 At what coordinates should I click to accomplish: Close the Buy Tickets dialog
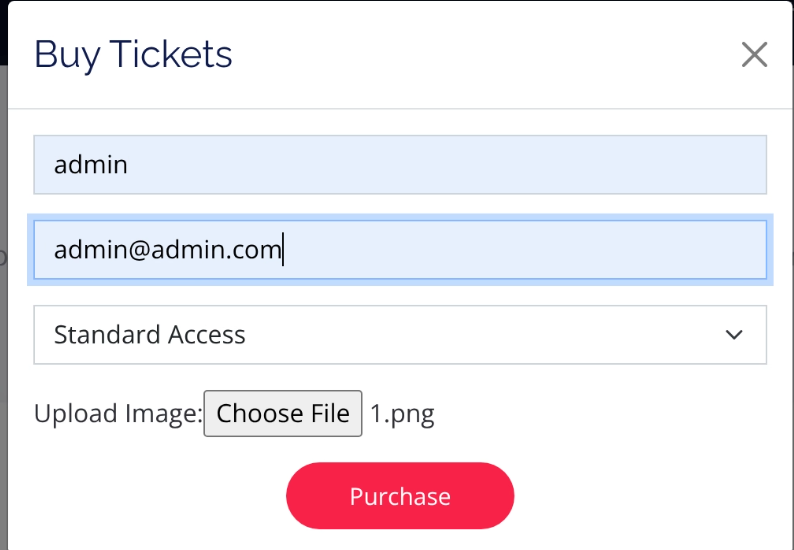click(x=754, y=55)
